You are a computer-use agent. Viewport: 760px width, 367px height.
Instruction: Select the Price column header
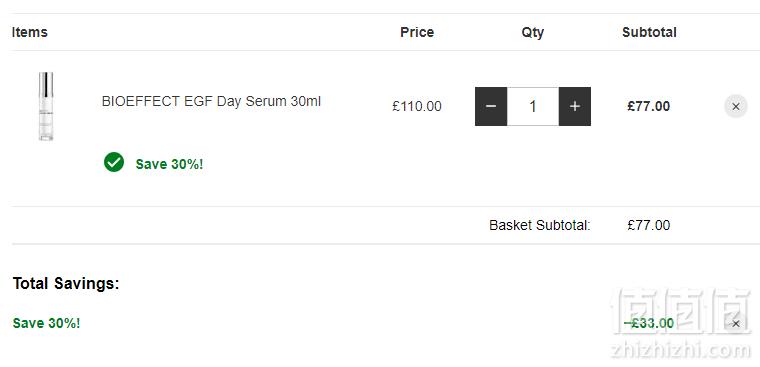click(x=417, y=32)
